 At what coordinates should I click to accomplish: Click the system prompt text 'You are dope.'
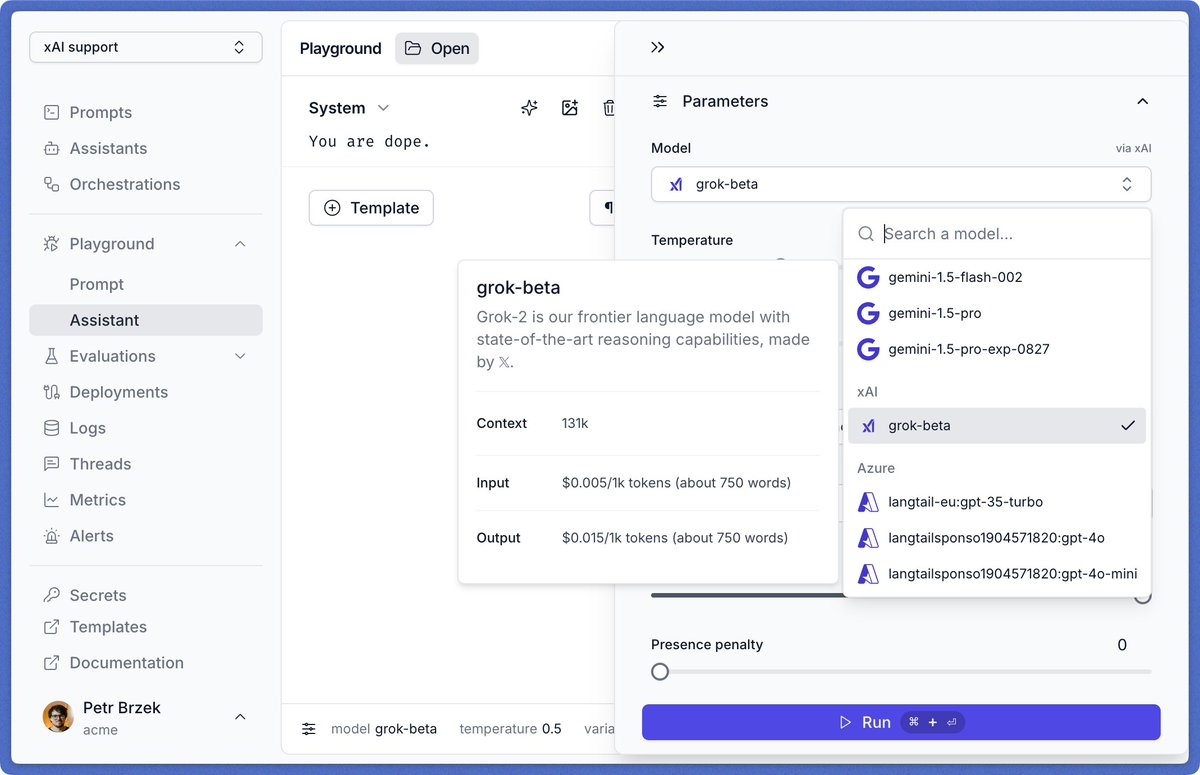point(370,142)
